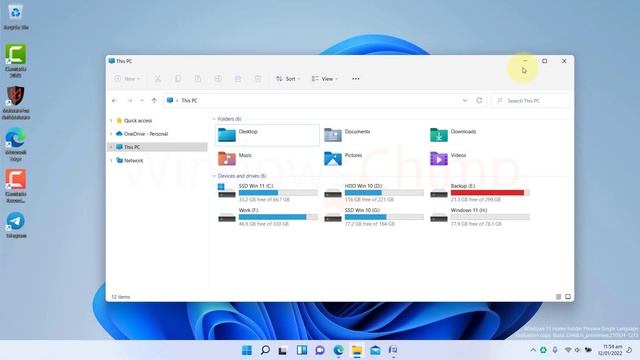Click the Delete trash icon in toolbar
Viewport: 640px width, 360px height.
pos(258,79)
